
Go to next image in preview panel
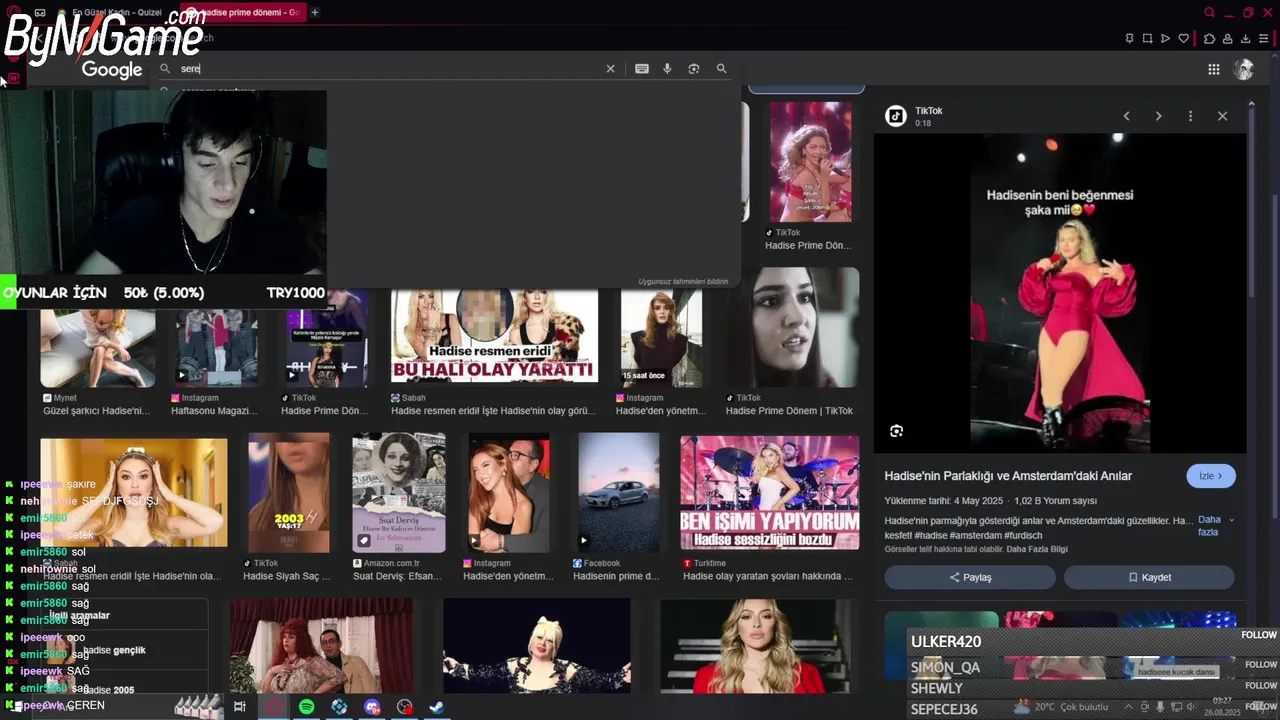click(x=1158, y=116)
